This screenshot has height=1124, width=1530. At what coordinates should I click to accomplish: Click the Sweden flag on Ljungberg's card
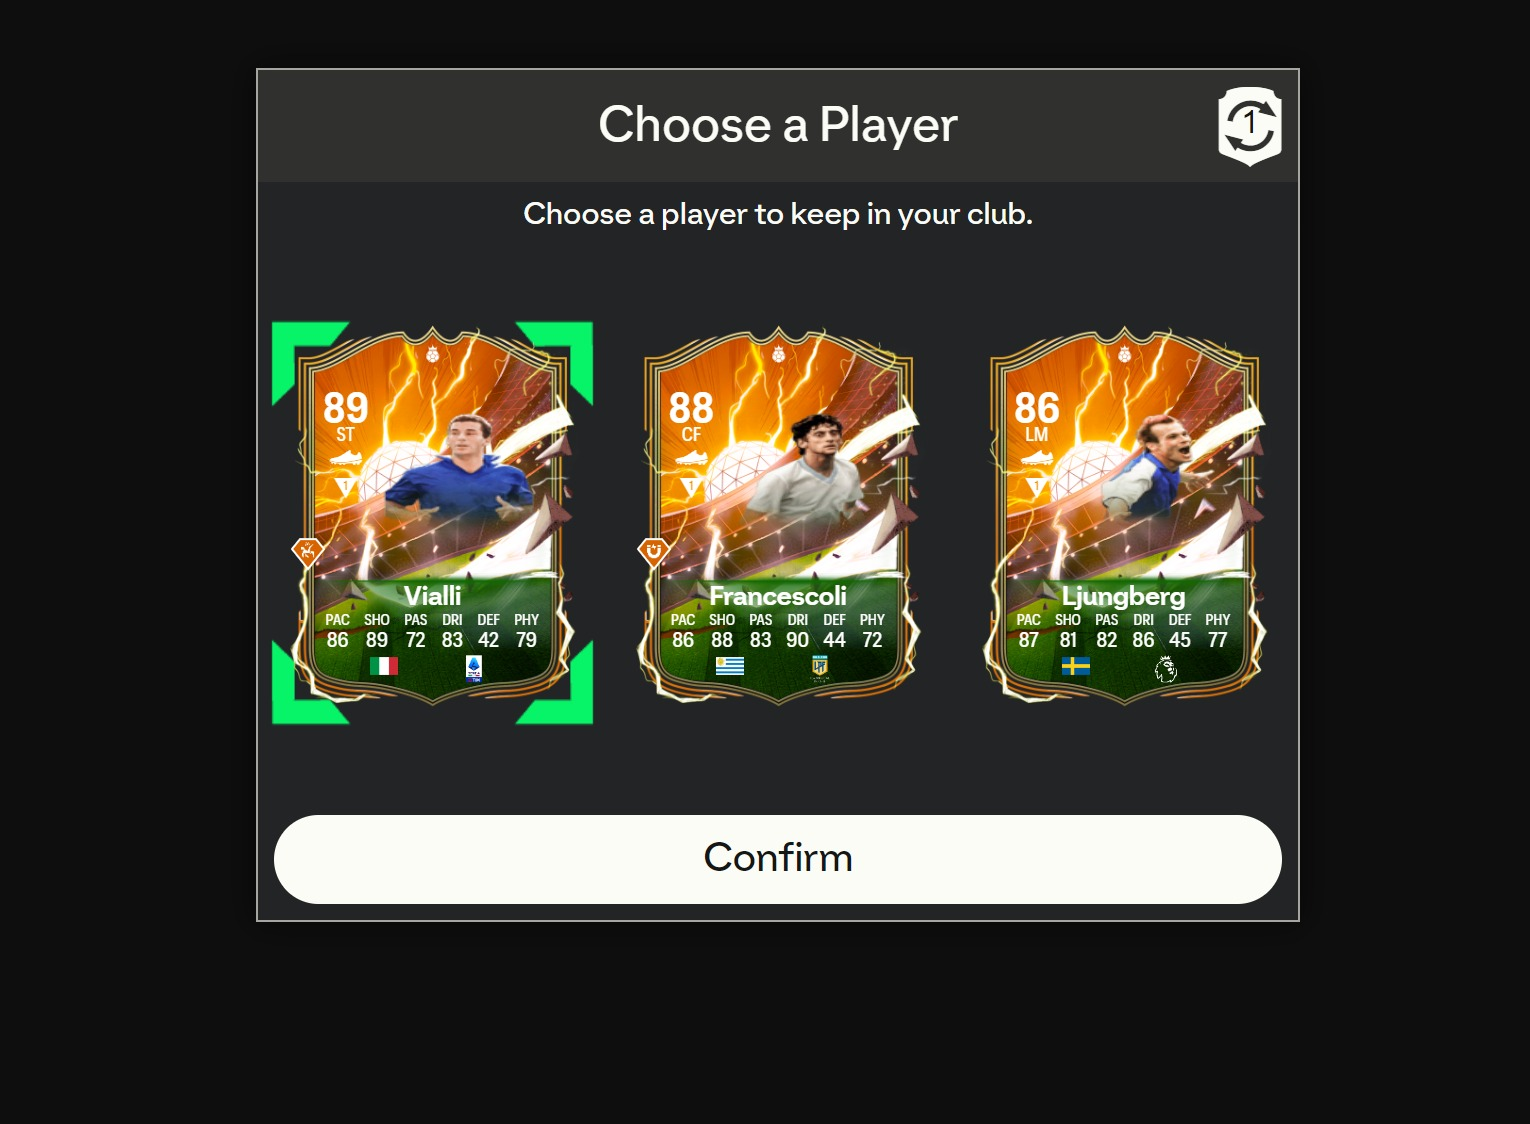pos(1076,666)
